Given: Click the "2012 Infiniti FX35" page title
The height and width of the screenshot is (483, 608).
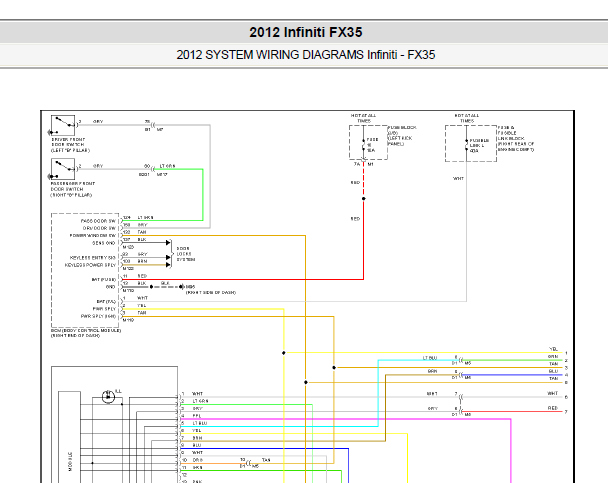Looking at the screenshot, I should (306, 32).
